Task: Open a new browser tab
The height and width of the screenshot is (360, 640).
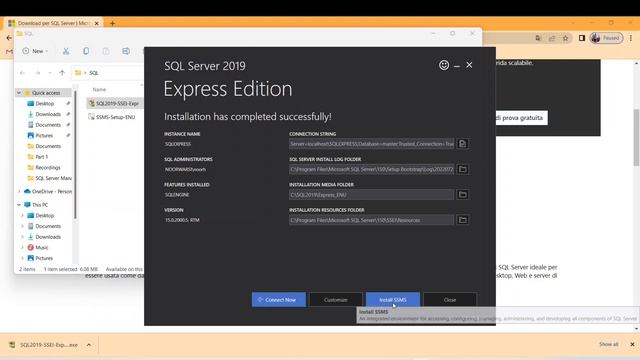Action: click(x=112, y=23)
